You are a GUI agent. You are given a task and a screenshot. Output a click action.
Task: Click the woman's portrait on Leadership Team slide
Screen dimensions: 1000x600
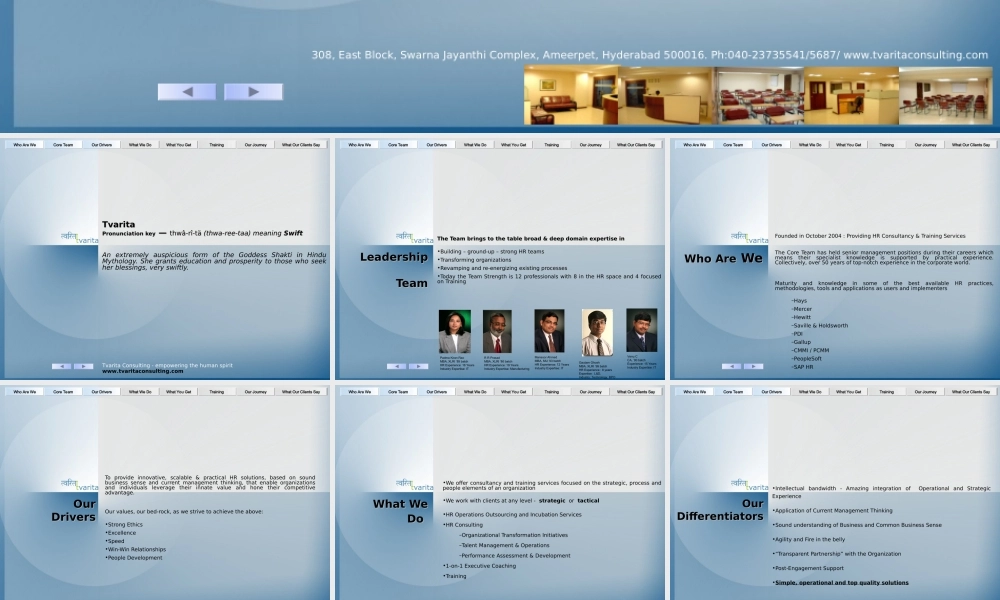[454, 331]
